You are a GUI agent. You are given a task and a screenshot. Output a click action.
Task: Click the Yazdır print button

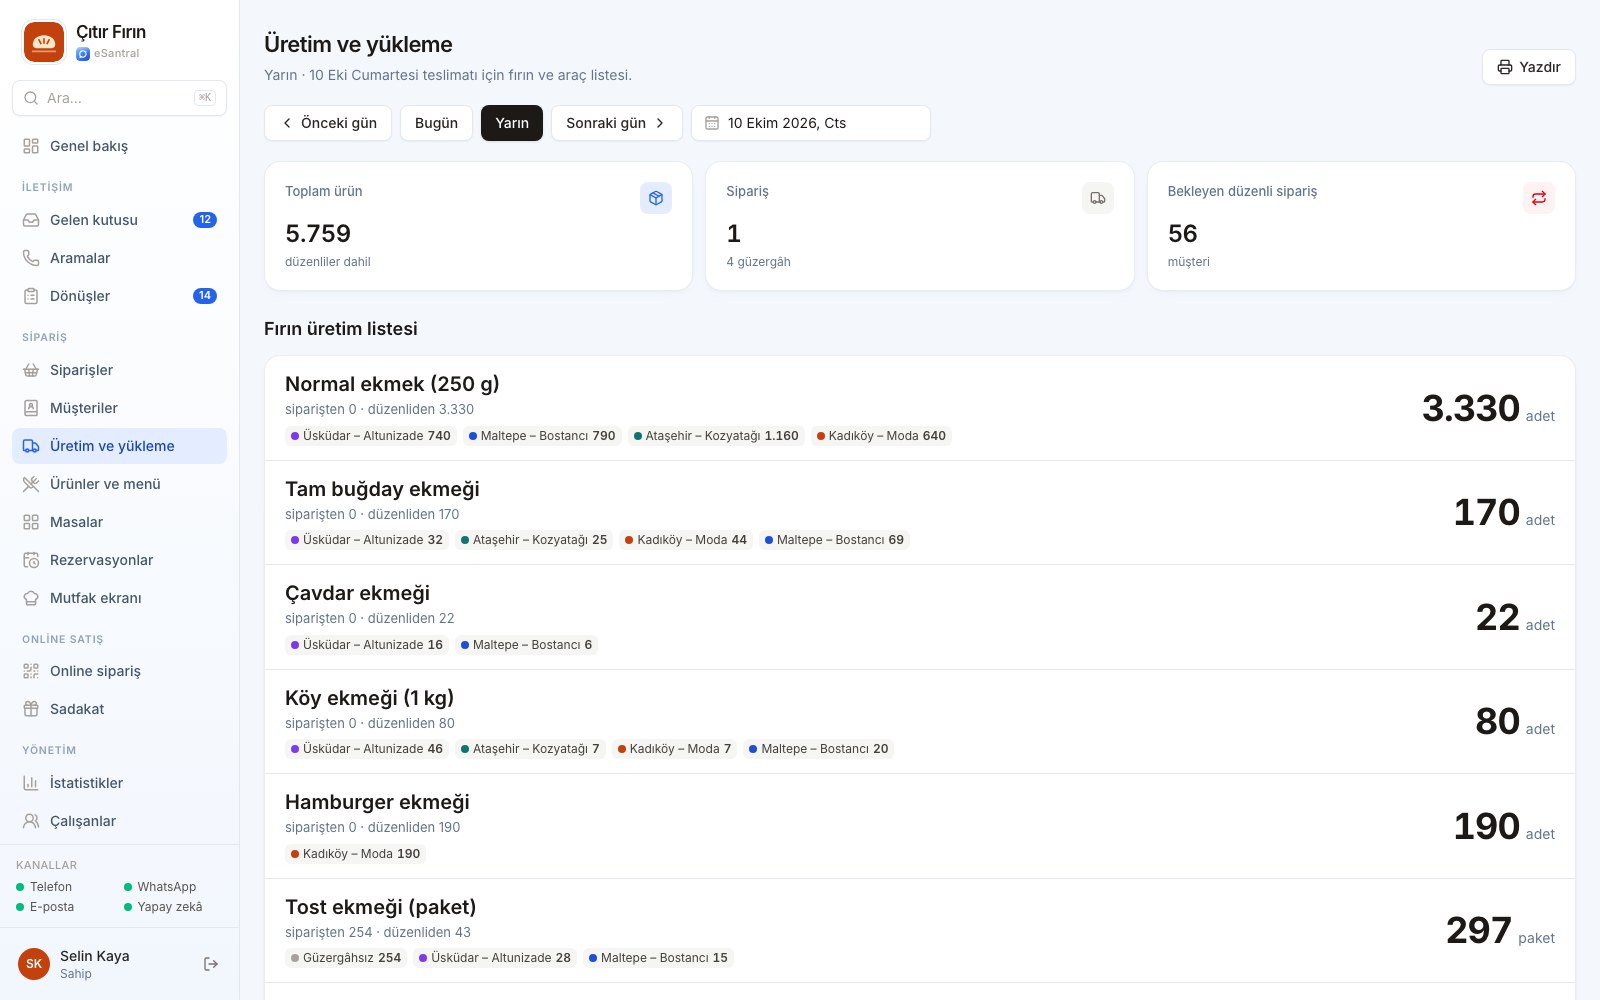point(1529,67)
